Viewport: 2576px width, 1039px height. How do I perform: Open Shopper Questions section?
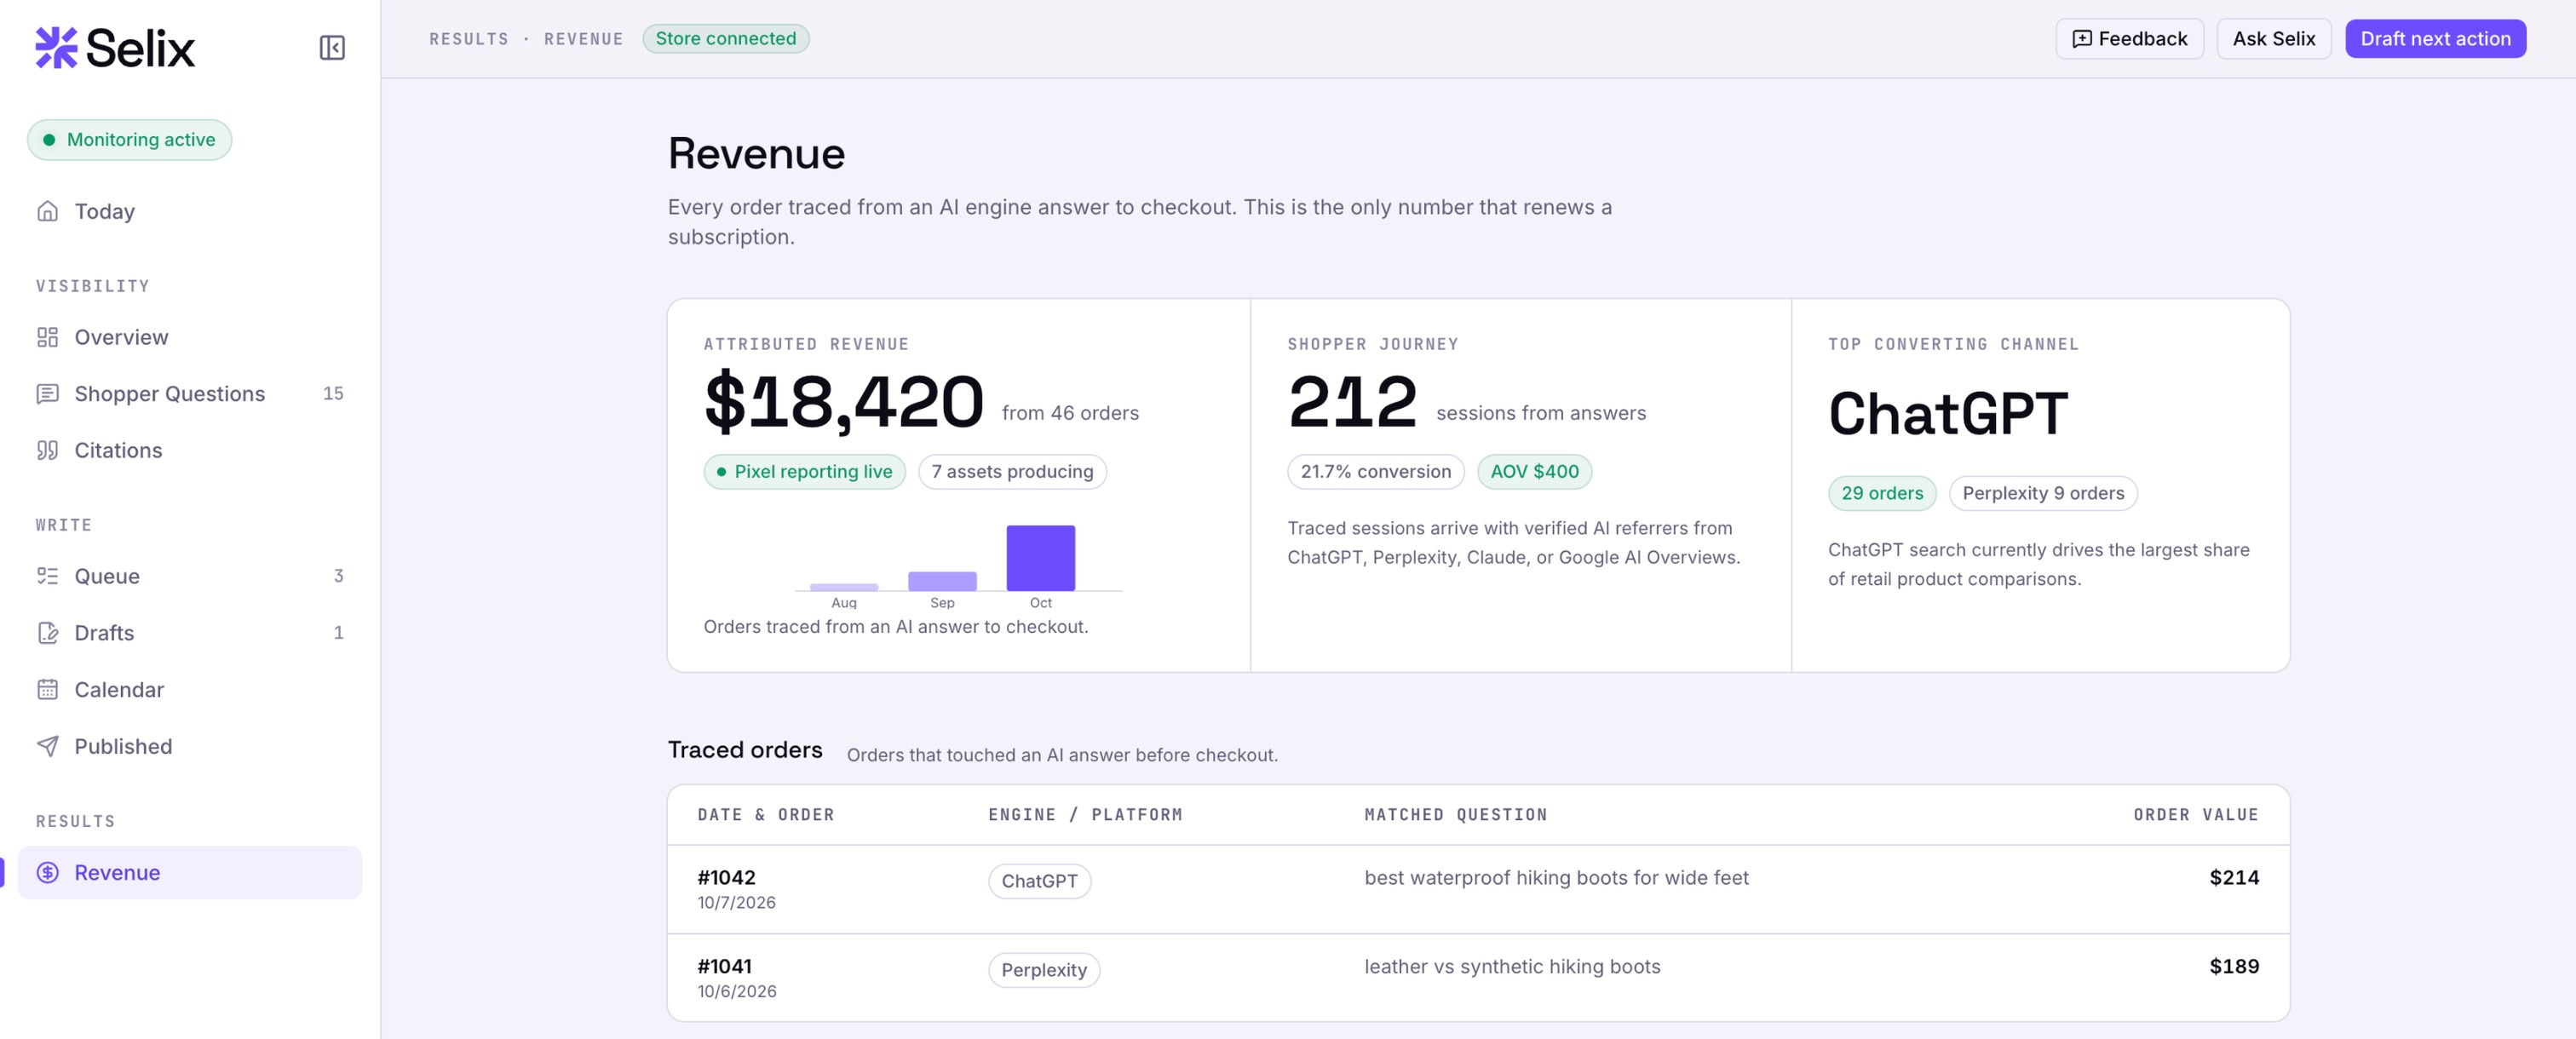pyautogui.click(x=170, y=394)
